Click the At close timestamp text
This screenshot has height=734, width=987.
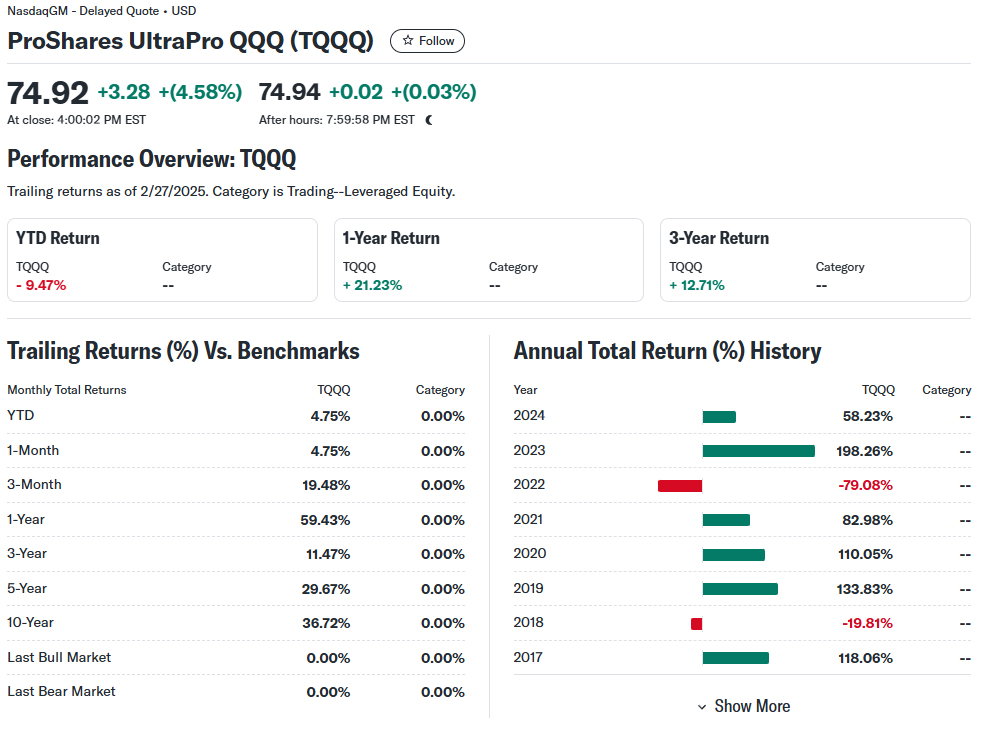tap(77, 120)
